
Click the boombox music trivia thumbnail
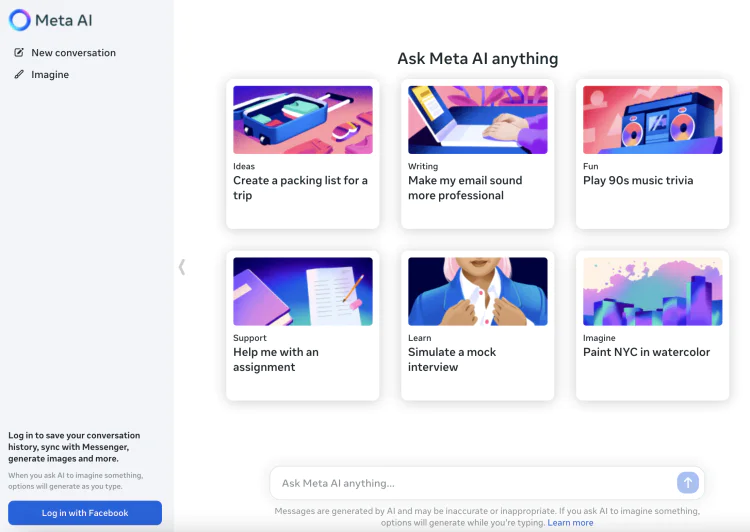point(652,120)
